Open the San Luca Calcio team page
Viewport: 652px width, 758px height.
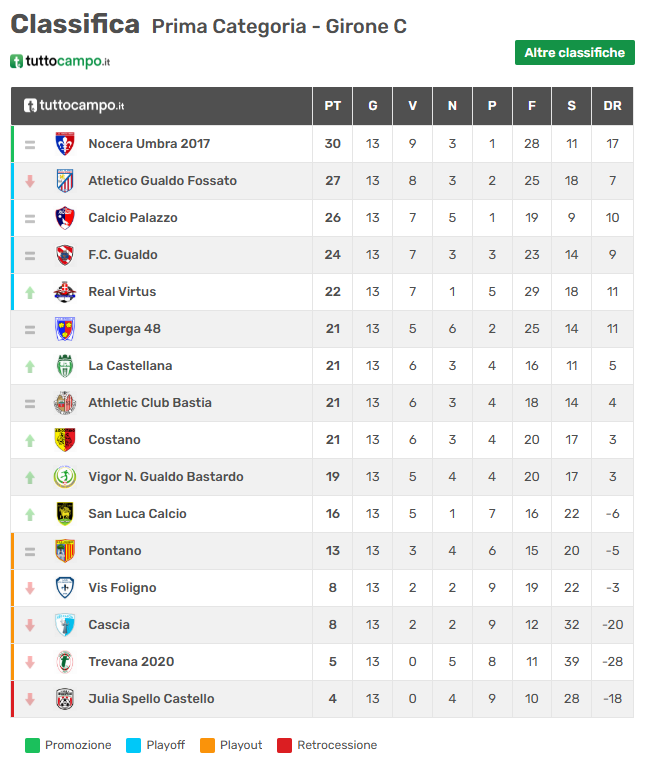point(137,514)
